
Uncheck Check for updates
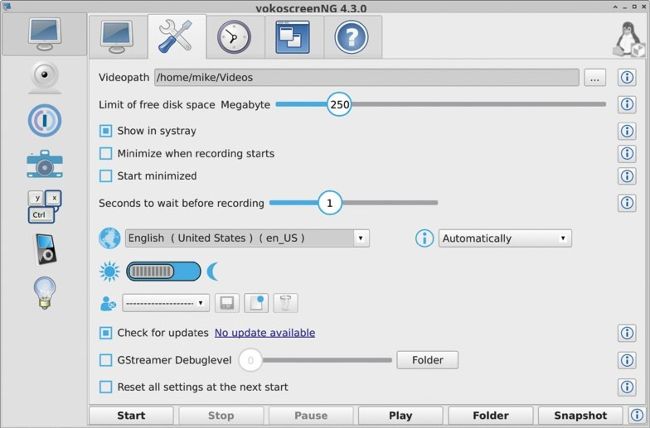click(106, 333)
